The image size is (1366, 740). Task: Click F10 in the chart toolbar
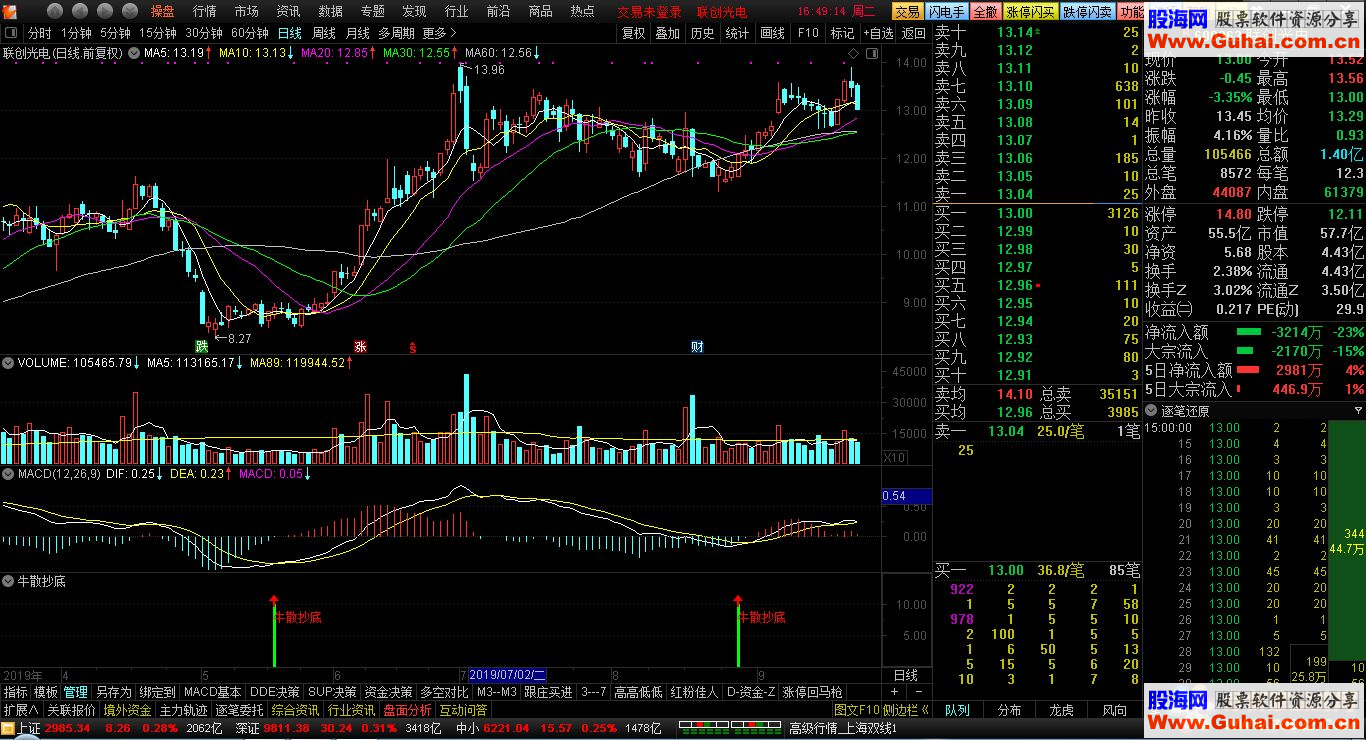pyautogui.click(x=808, y=32)
